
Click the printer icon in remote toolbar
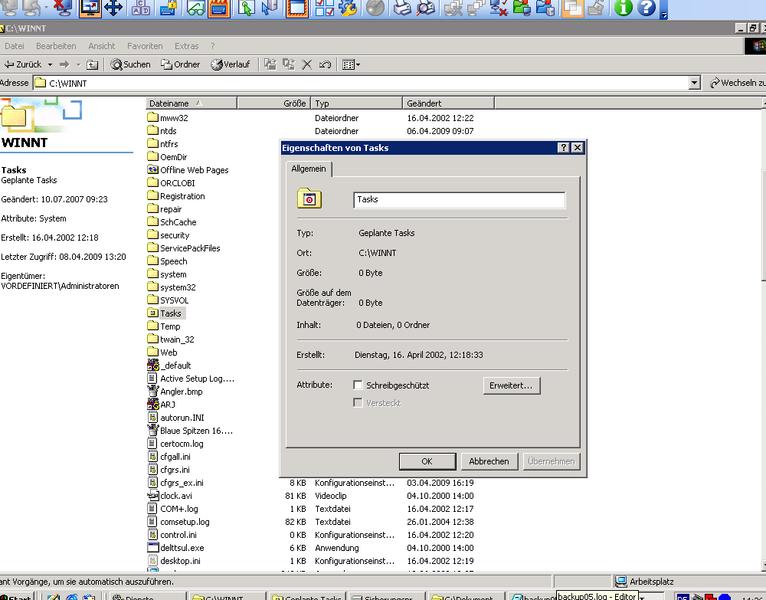click(402, 8)
